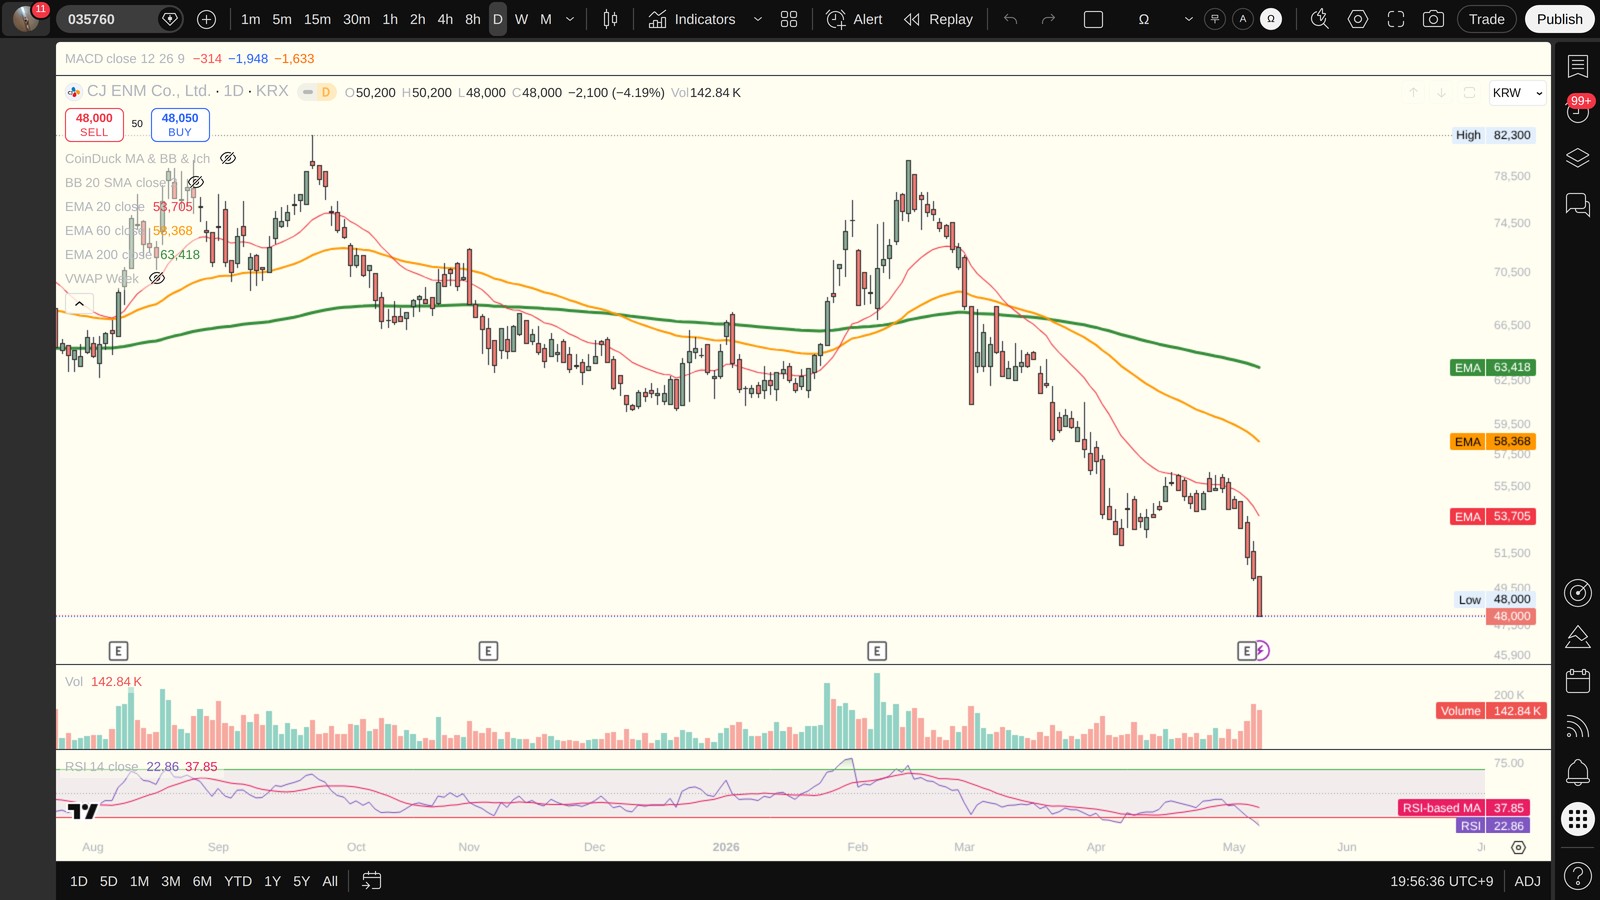Image resolution: width=1600 pixels, height=900 pixels.
Task: Add symbol with the plus circle icon
Action: click(207, 19)
